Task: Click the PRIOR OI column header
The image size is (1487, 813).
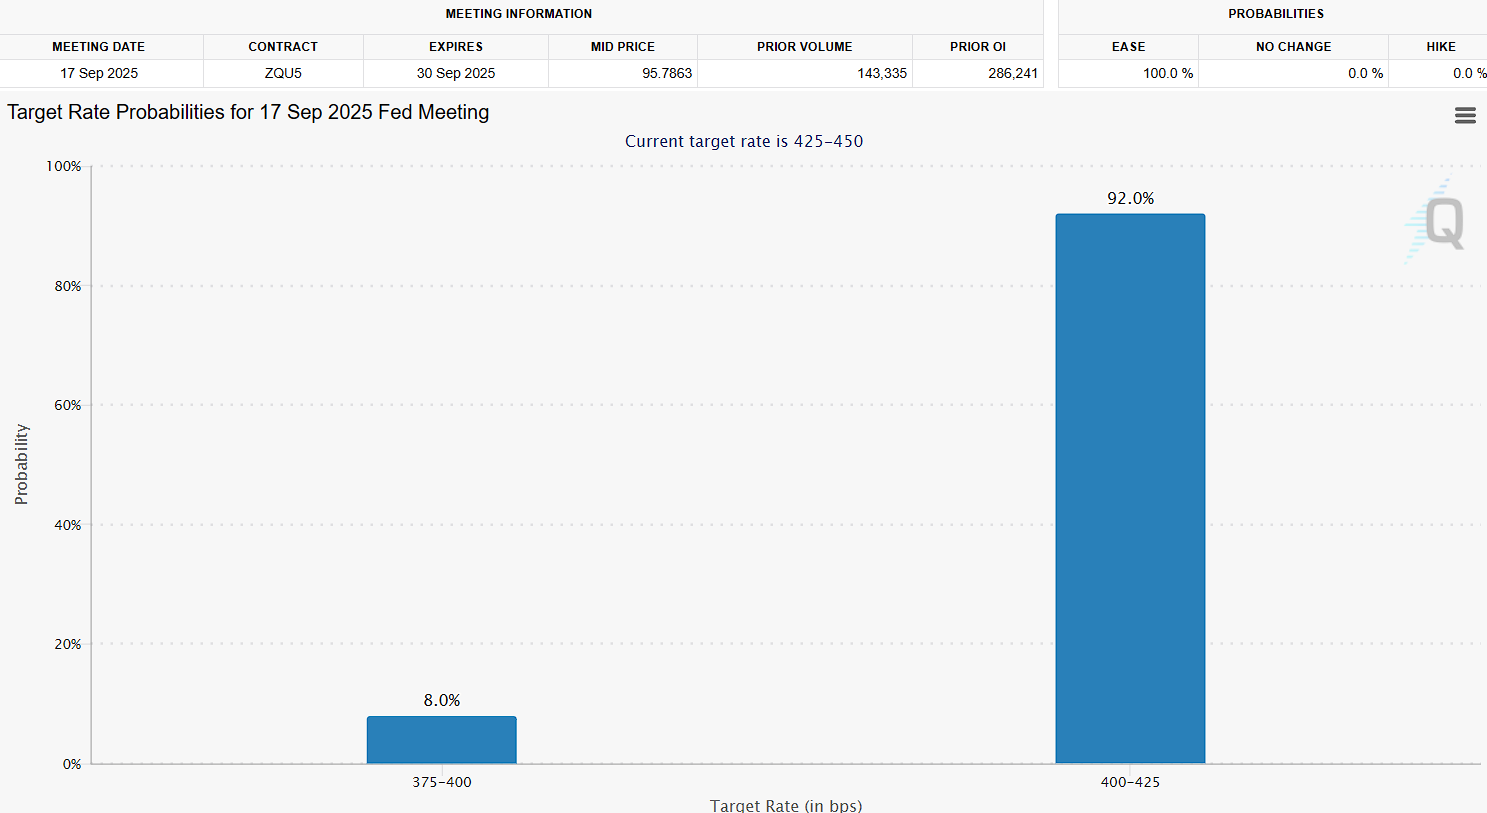Action: (x=977, y=47)
